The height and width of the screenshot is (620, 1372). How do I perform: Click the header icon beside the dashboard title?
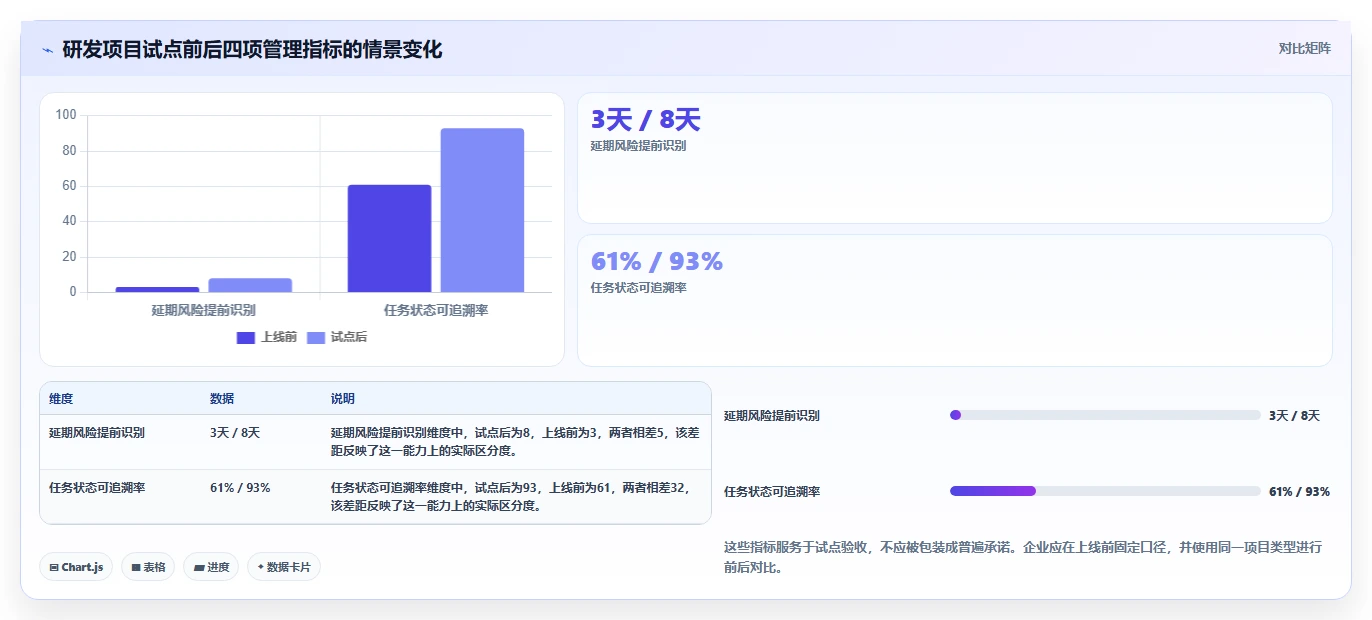[x=47, y=50]
